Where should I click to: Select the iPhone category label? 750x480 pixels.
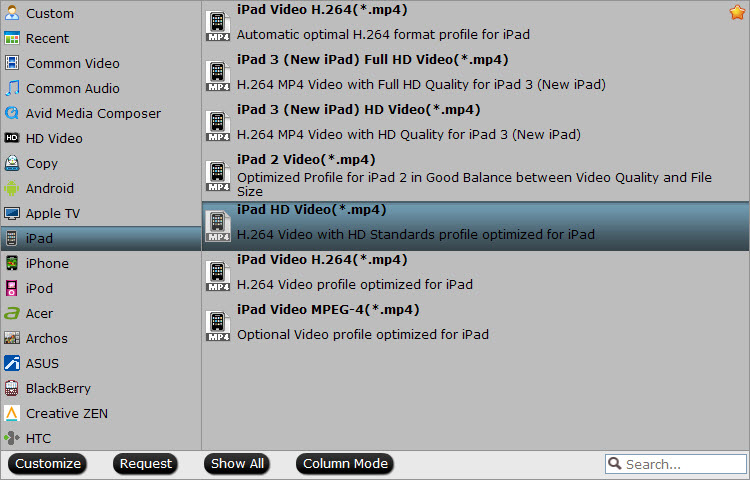click(x=47, y=263)
